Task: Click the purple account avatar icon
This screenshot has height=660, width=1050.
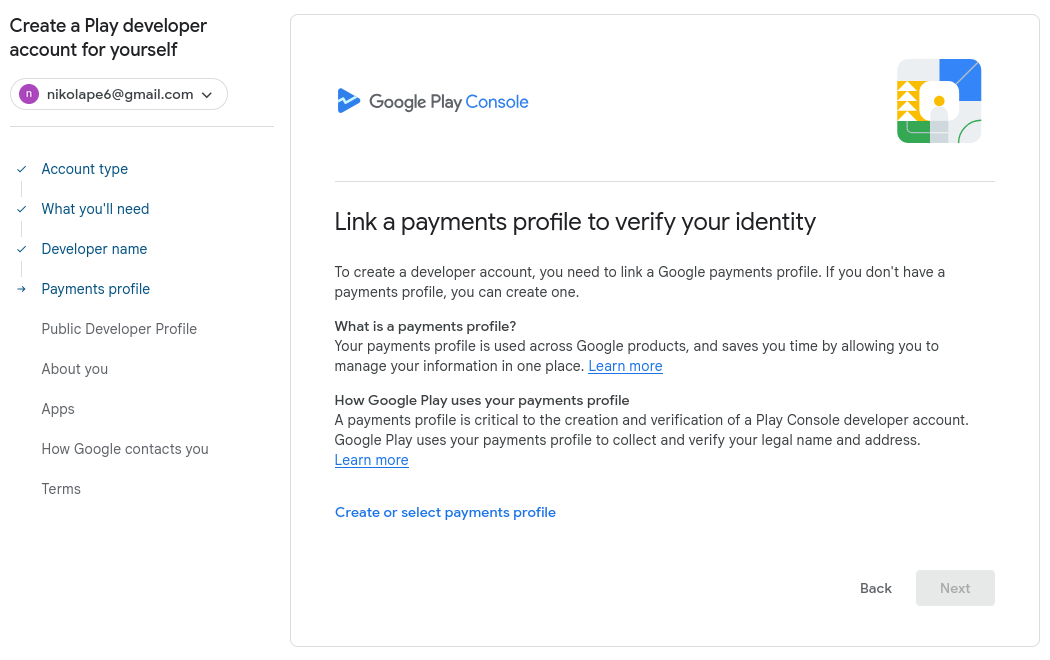Action: pos(29,94)
